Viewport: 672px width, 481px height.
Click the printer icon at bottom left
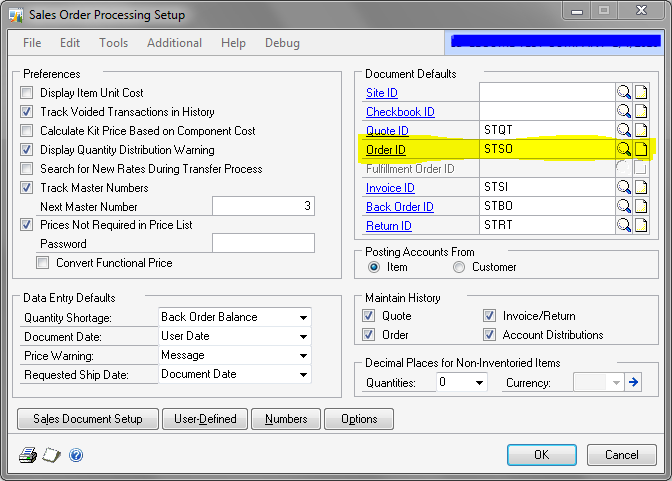[x=27, y=455]
